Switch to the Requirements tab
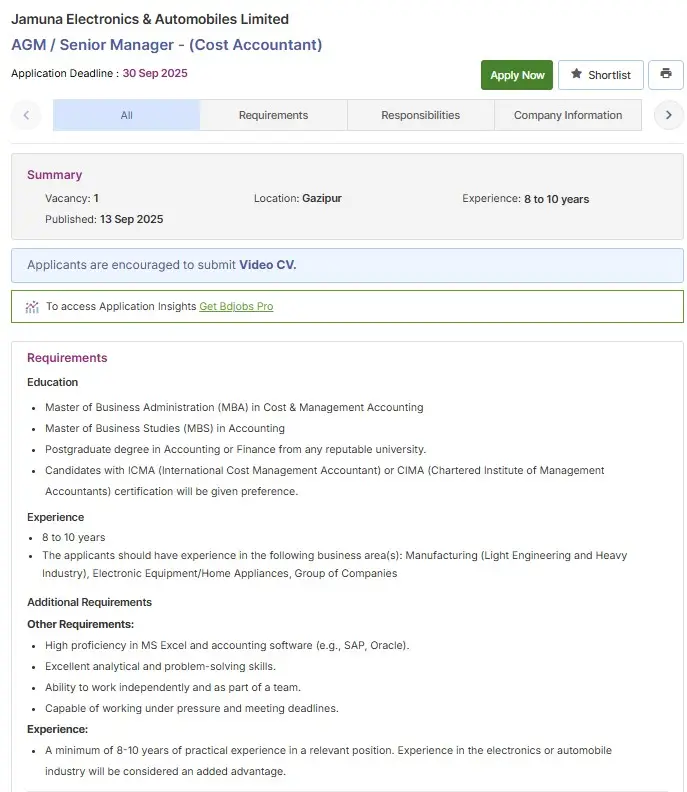687x792 pixels. pos(273,115)
